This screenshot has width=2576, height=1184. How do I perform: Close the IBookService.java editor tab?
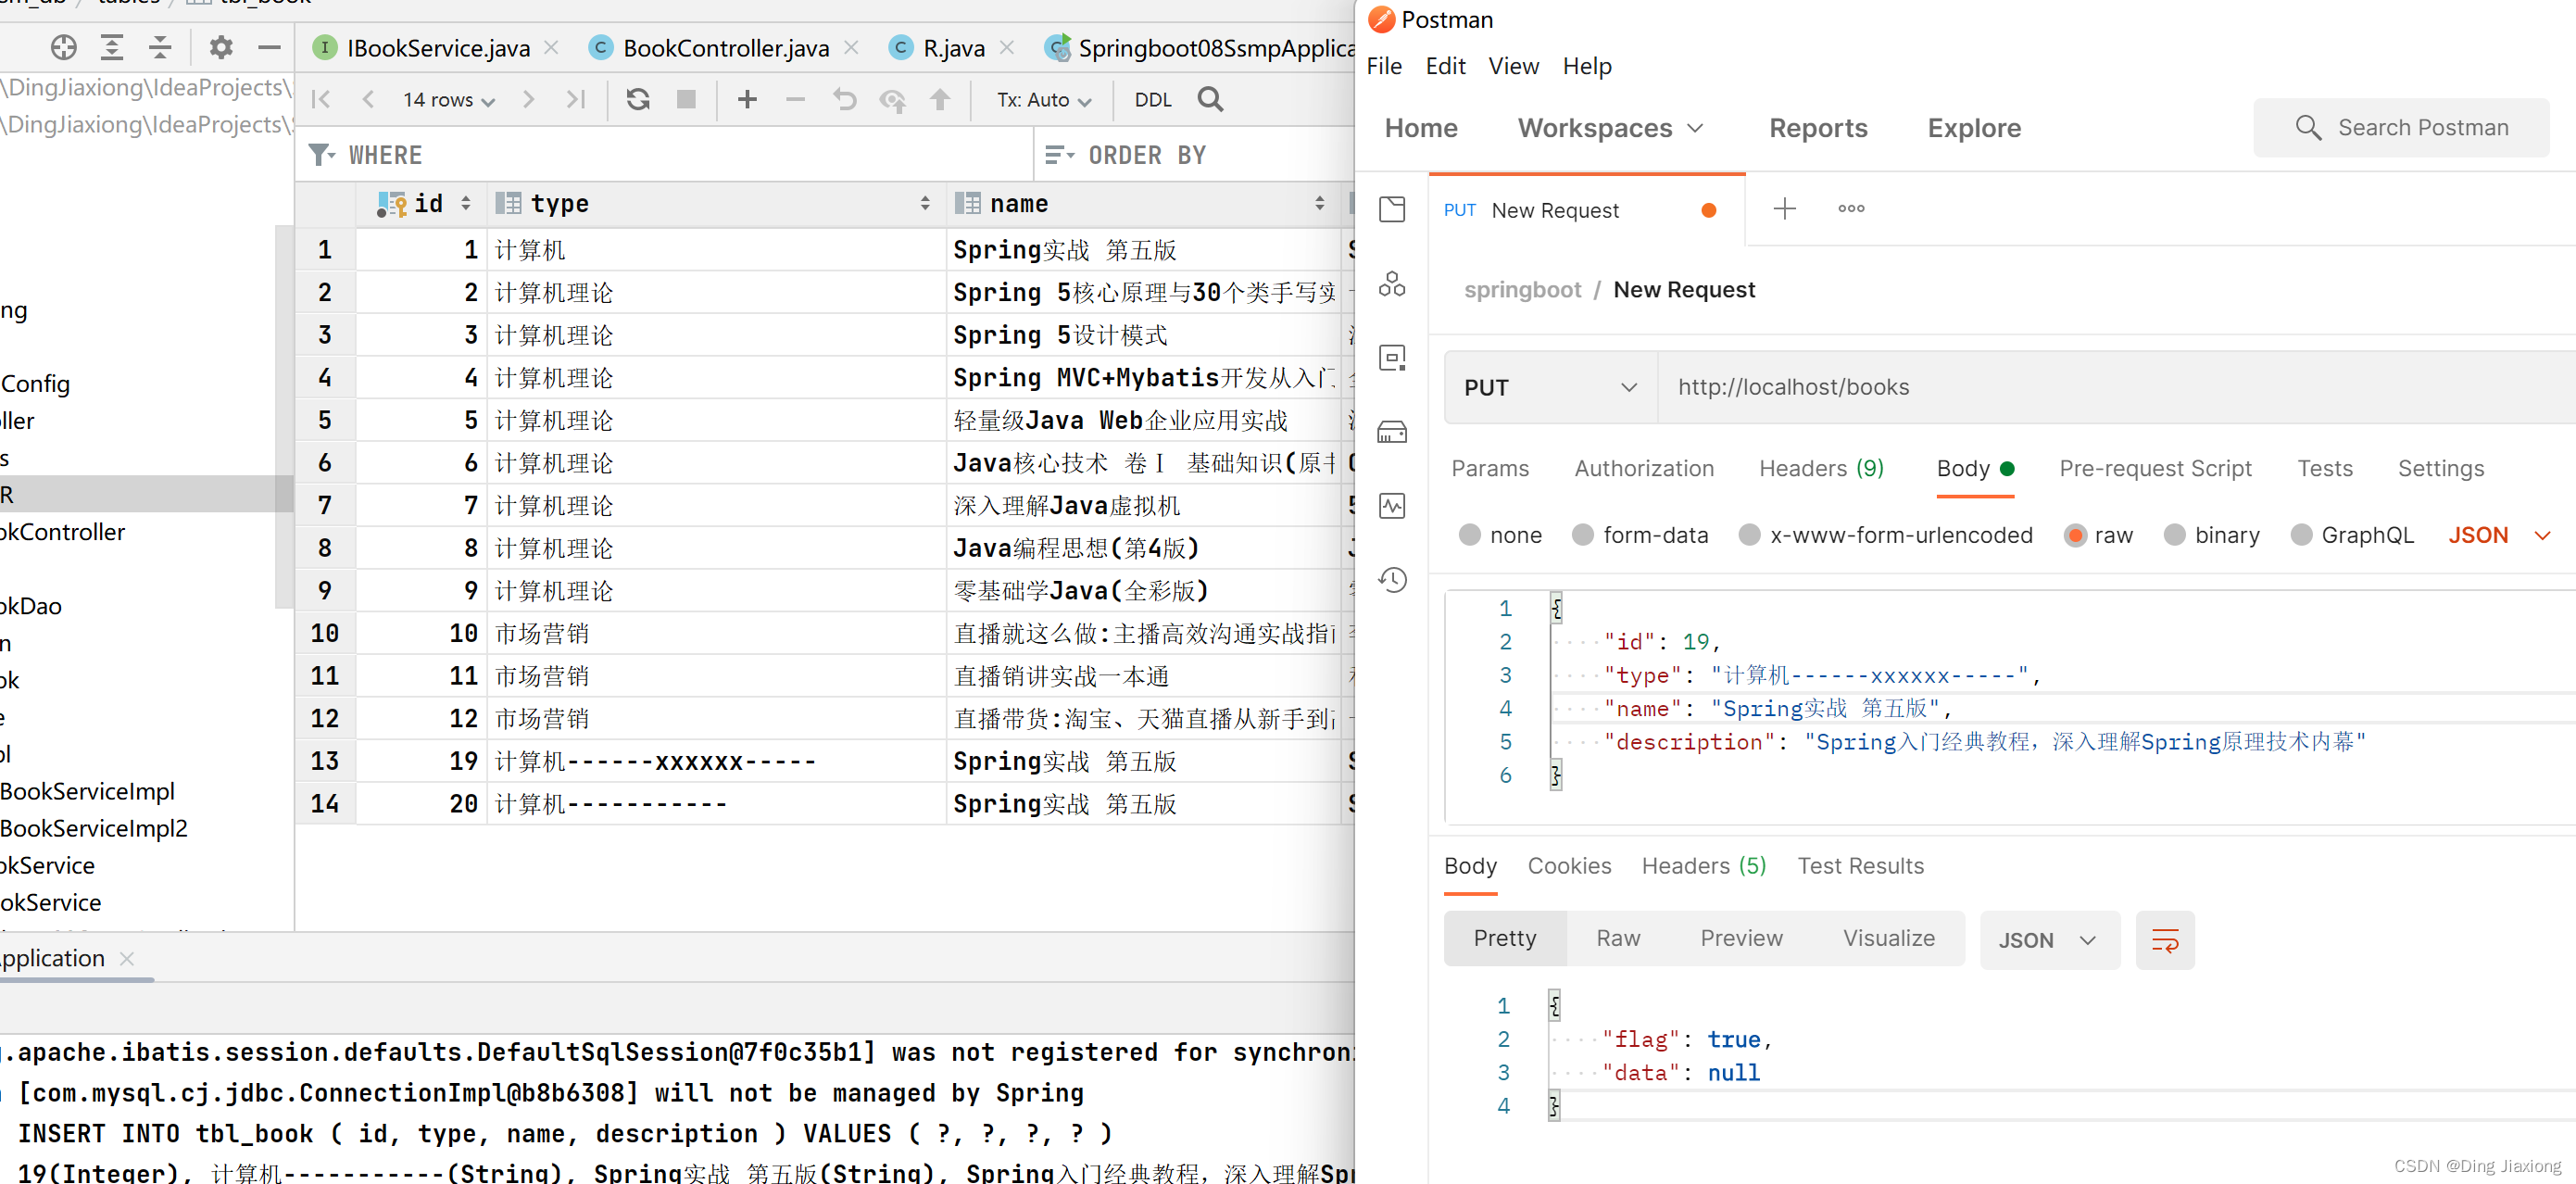coord(551,47)
